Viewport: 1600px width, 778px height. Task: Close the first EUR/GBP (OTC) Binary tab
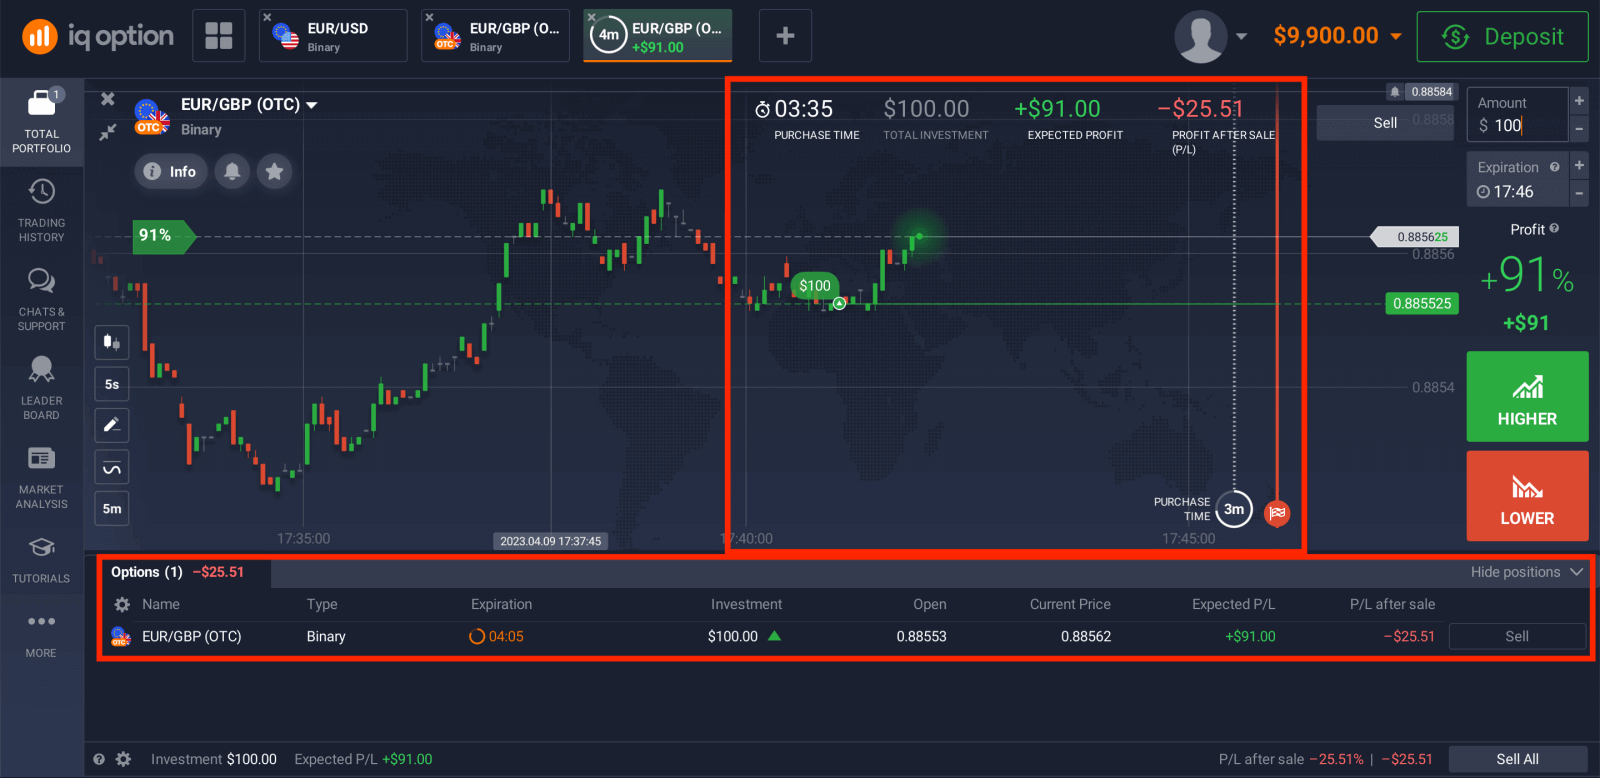pyautogui.click(x=429, y=17)
